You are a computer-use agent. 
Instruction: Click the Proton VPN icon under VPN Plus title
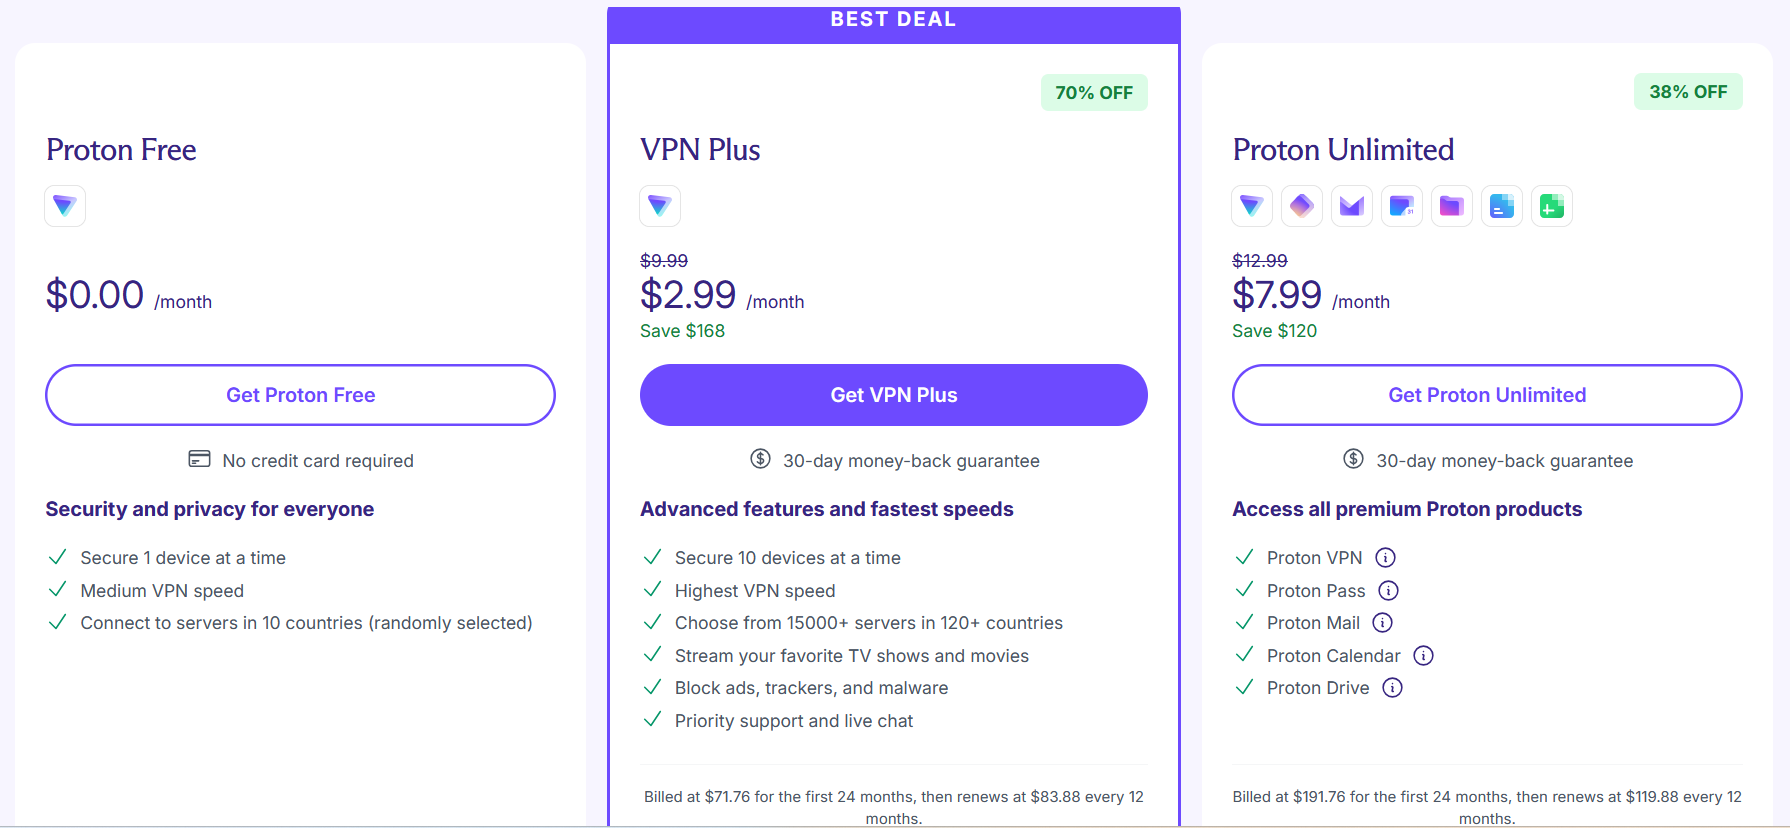660,206
